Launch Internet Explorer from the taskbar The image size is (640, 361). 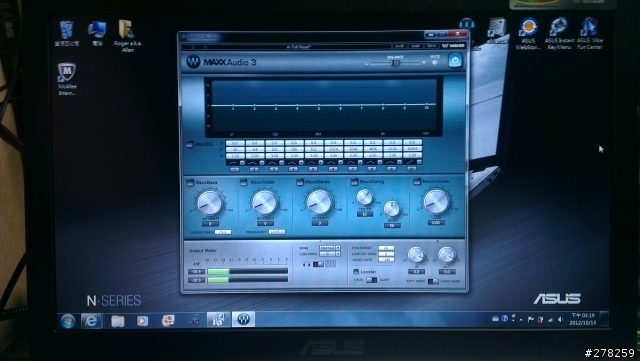point(92,321)
